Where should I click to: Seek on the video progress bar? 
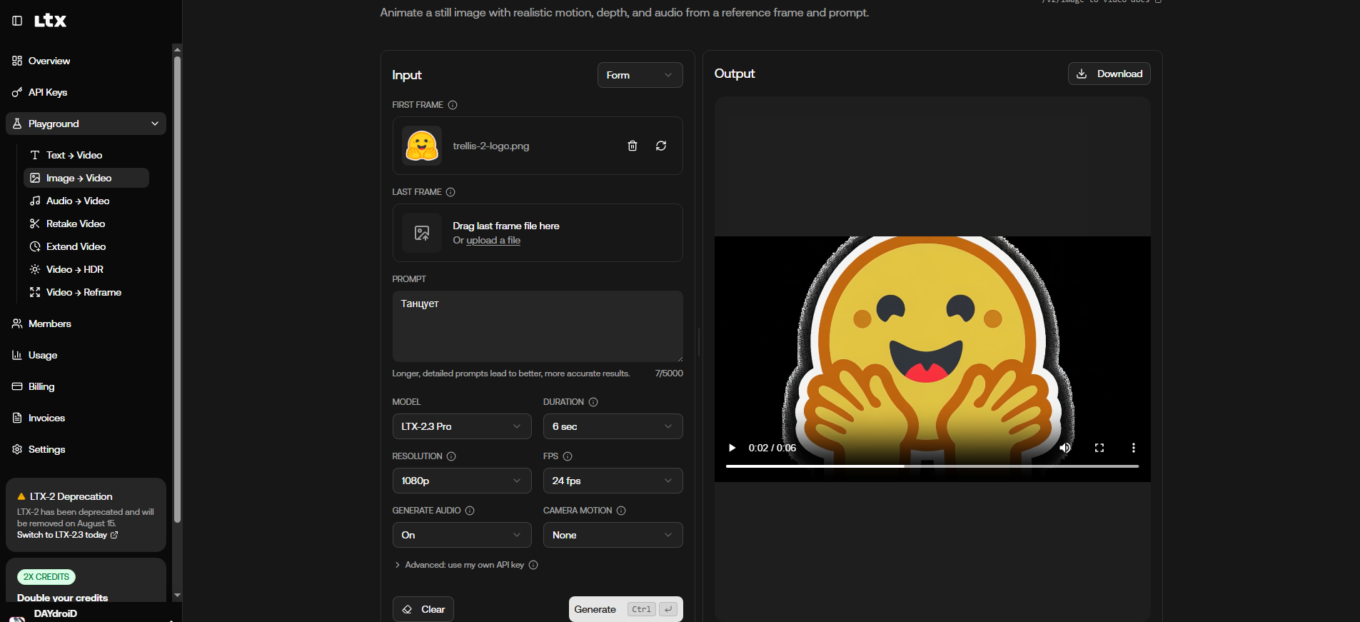[932, 466]
